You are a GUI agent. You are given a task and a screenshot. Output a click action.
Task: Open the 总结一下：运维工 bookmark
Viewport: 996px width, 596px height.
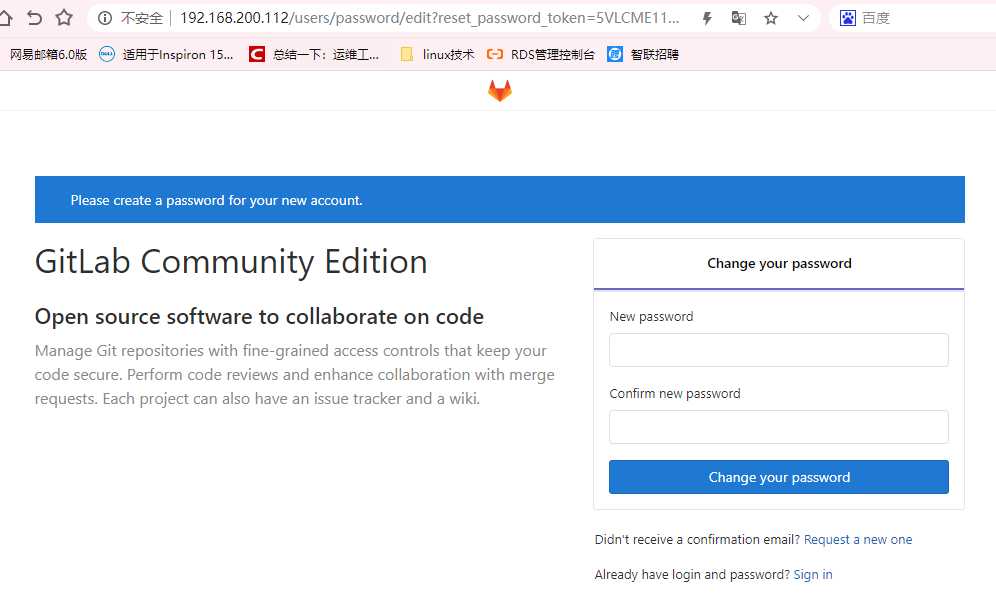click(314, 55)
